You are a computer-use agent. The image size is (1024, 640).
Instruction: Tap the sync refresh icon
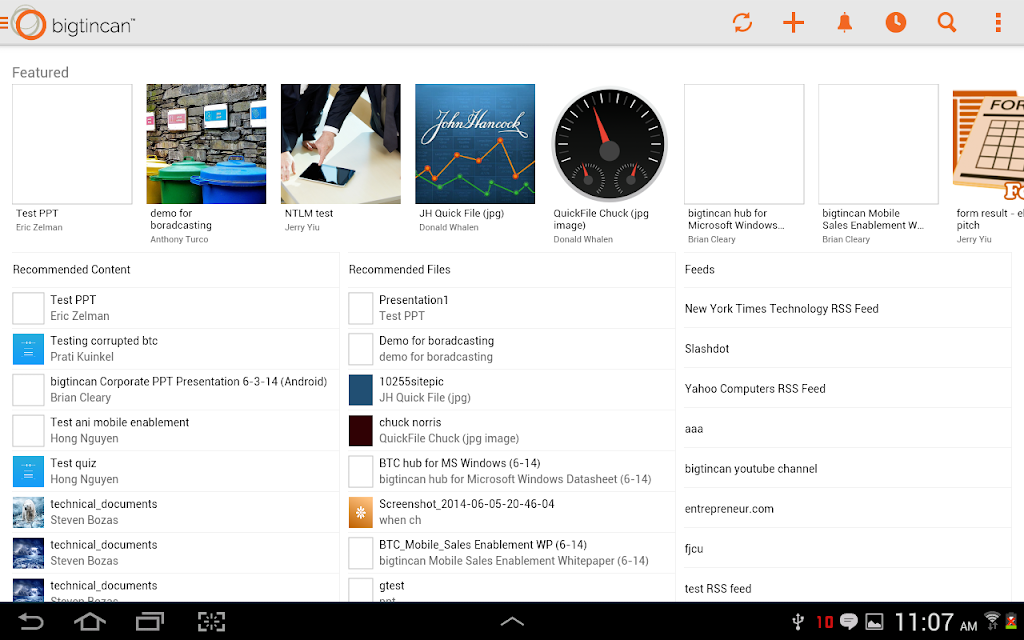[743, 23]
